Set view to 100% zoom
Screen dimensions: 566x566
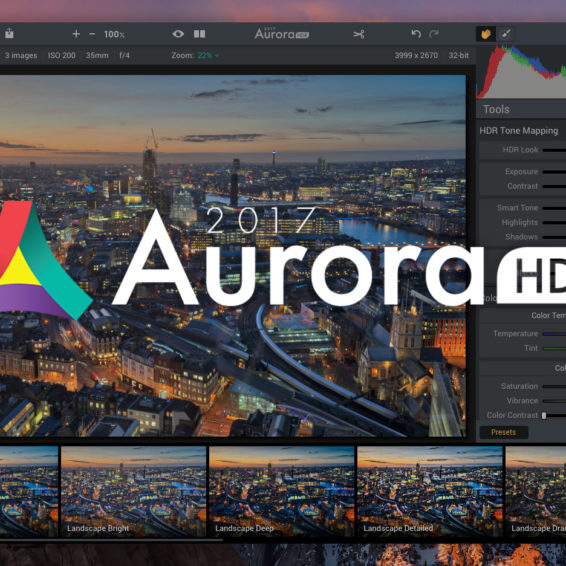pyautogui.click(x=114, y=34)
